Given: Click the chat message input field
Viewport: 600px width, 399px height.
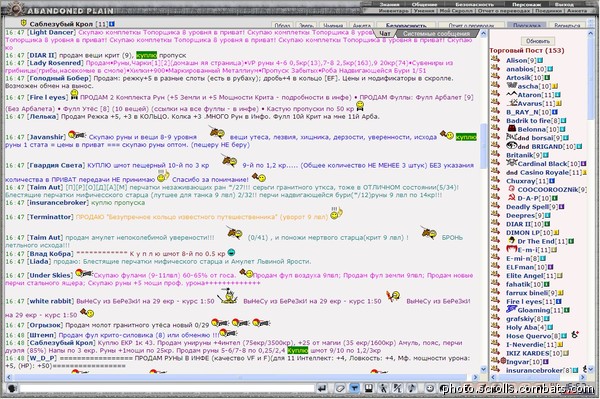Looking at the screenshot, I should [167, 389].
